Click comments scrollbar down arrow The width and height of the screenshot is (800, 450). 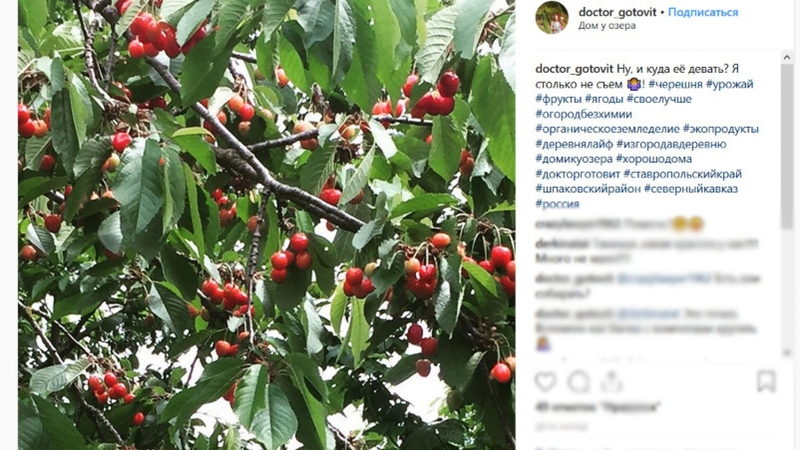(787, 352)
